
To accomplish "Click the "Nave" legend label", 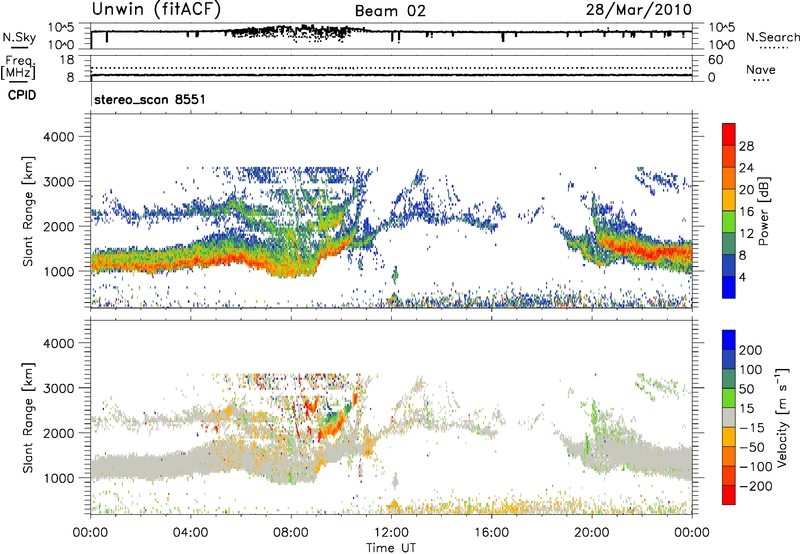I will coord(761,69).
